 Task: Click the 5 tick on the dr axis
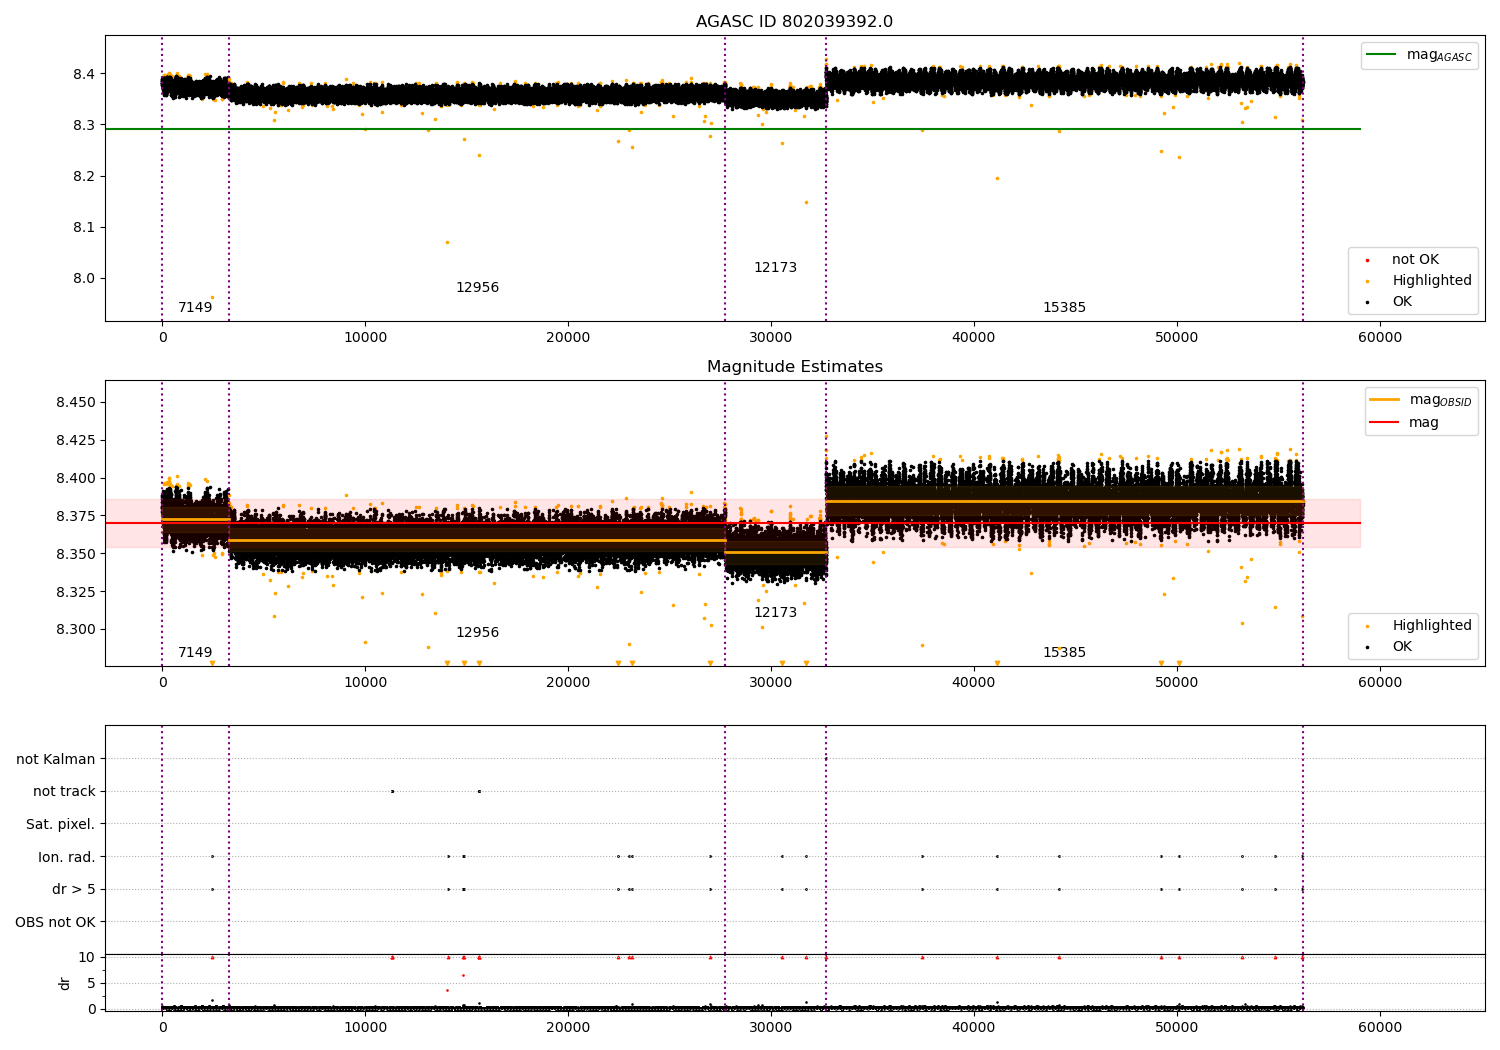pyautogui.click(x=91, y=984)
